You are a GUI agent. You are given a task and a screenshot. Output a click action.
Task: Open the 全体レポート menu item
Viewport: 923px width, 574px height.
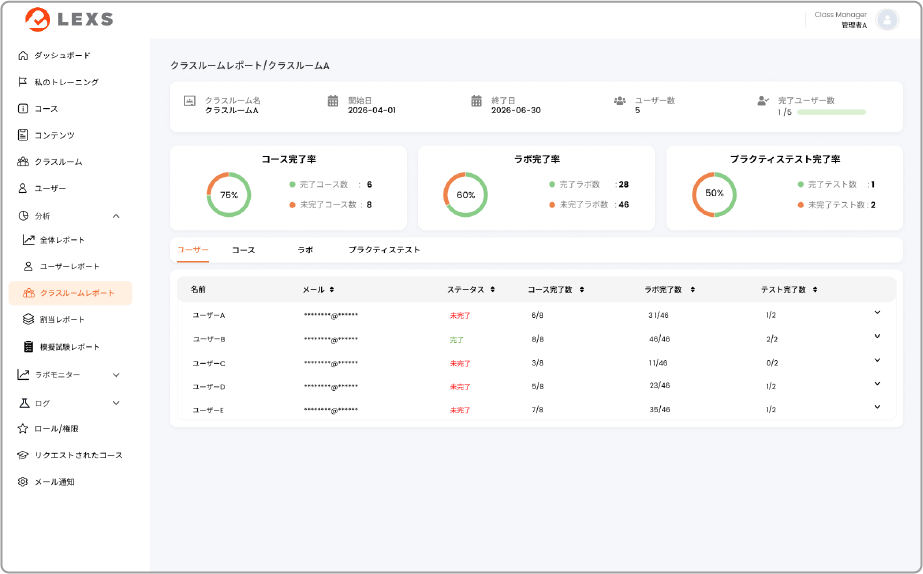click(62, 240)
